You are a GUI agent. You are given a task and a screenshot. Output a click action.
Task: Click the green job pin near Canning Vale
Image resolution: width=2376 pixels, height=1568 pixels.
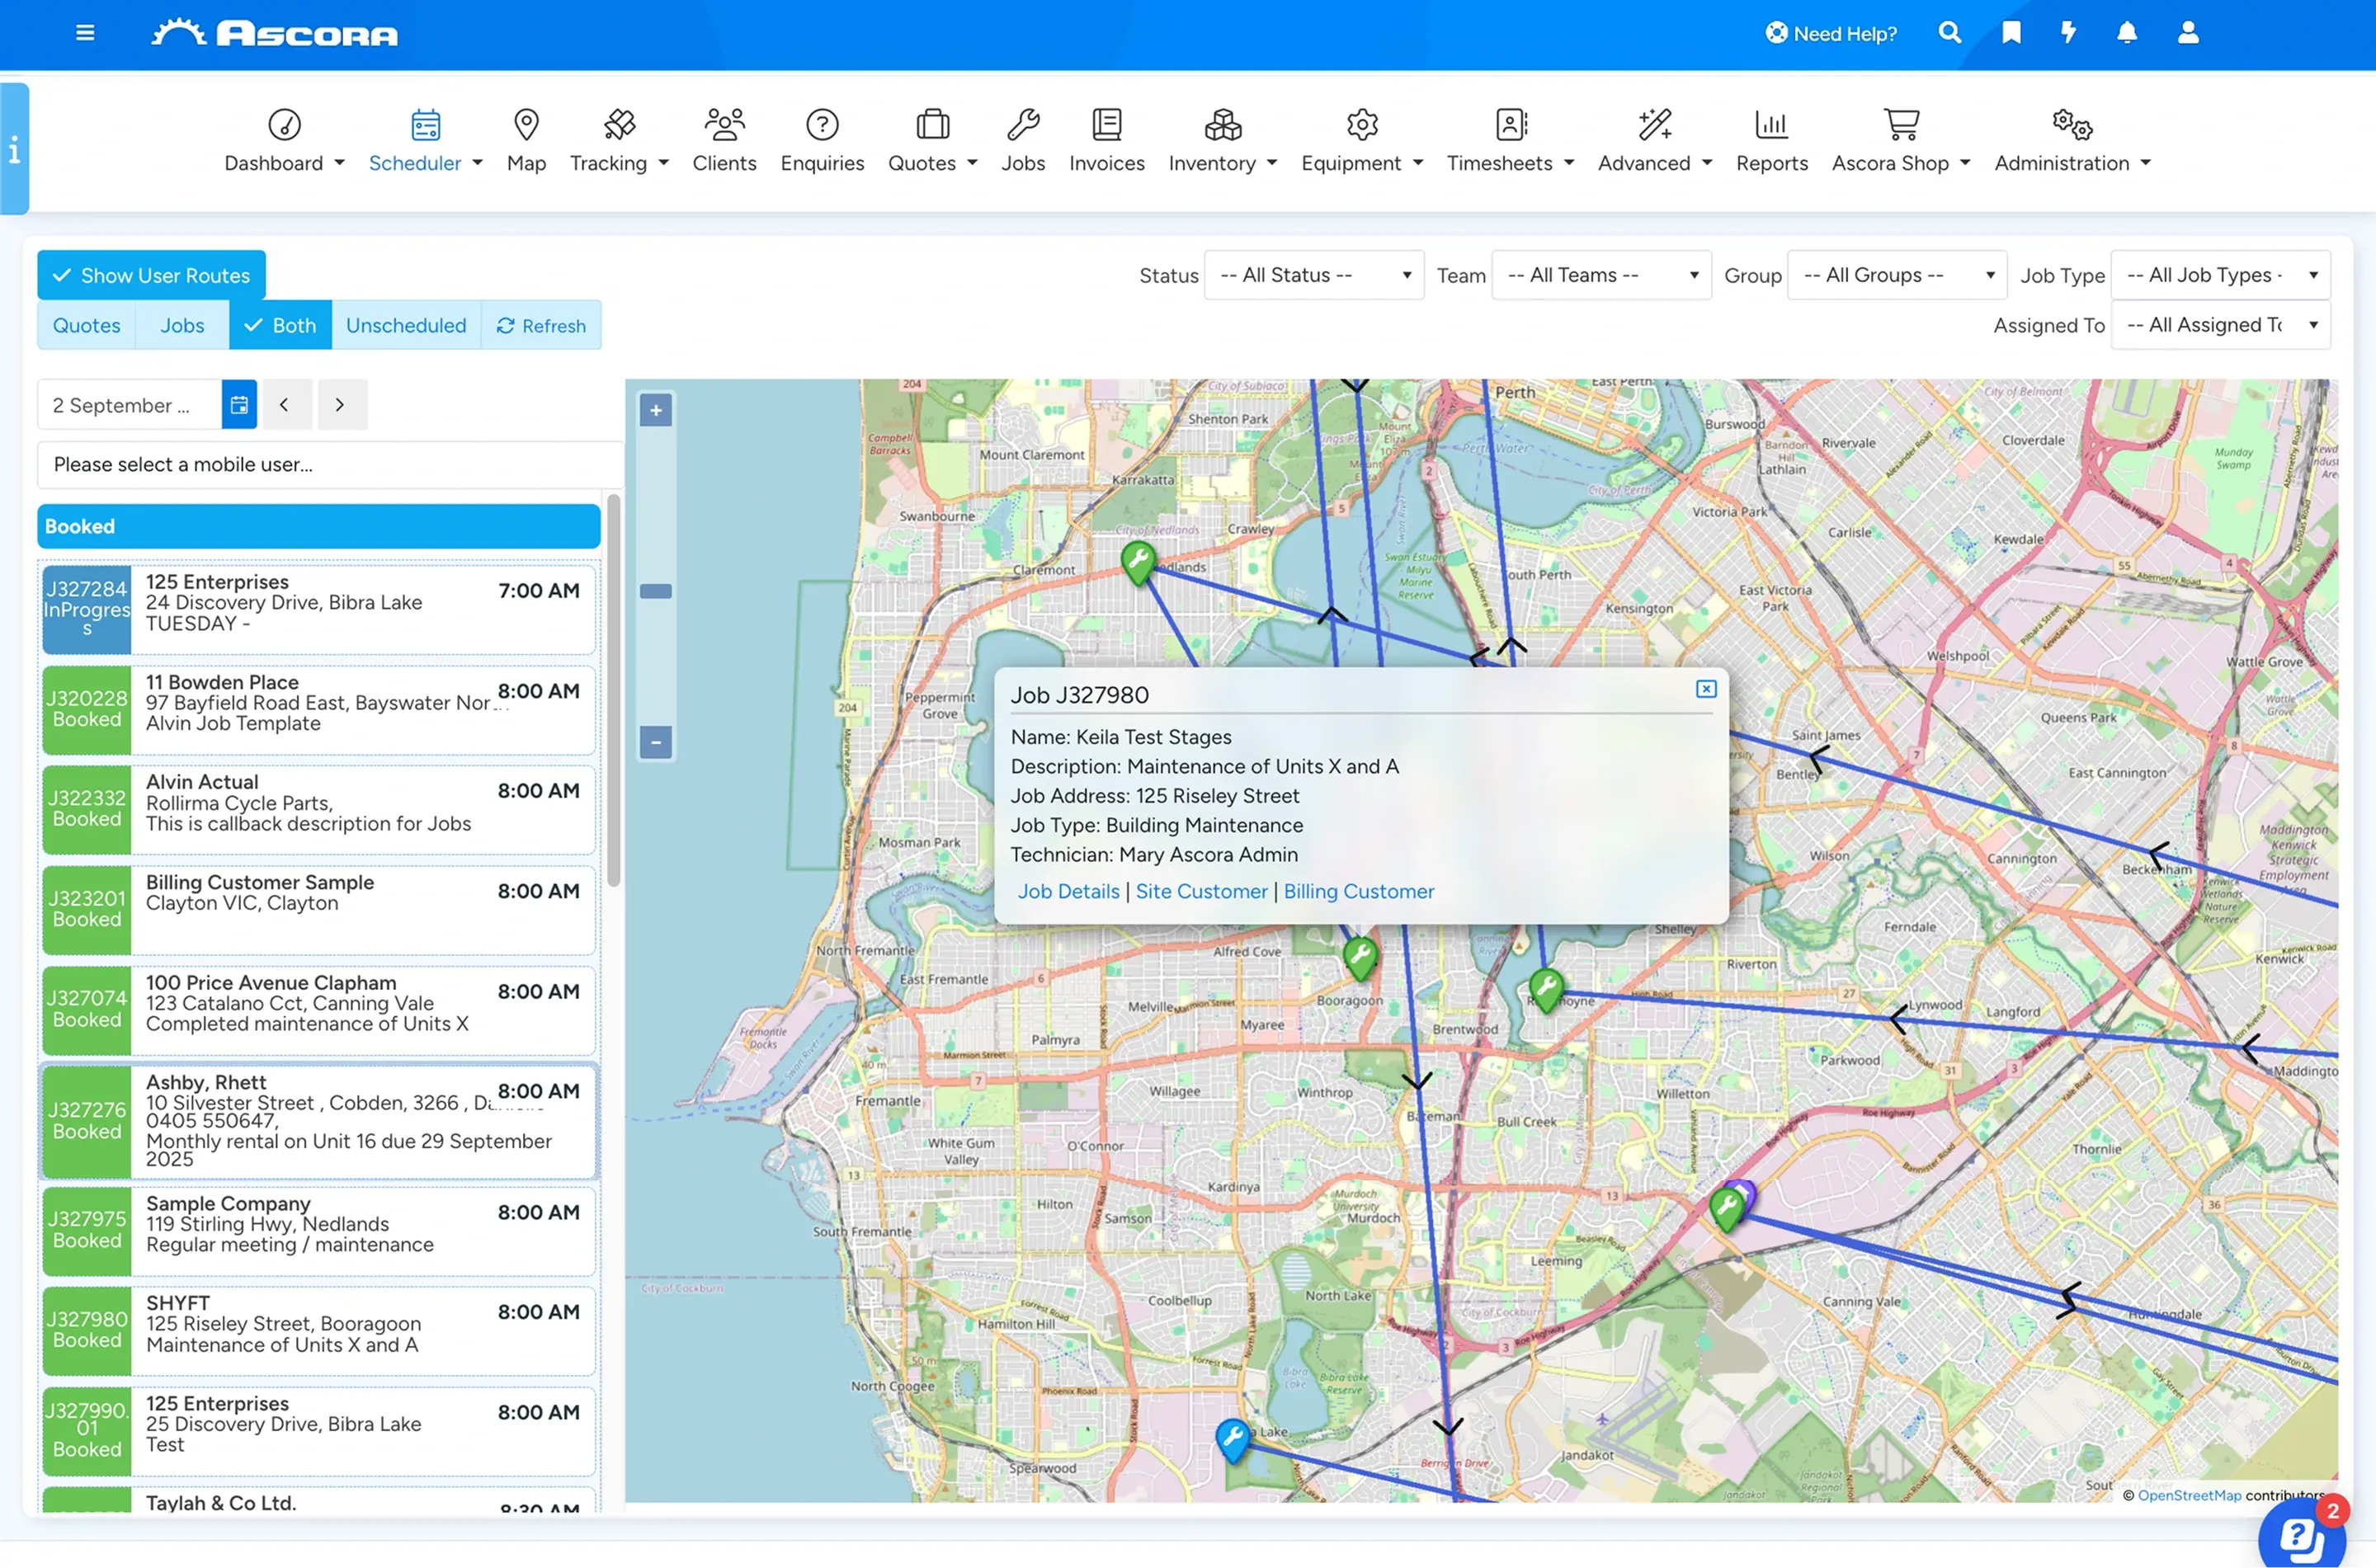click(1727, 1208)
